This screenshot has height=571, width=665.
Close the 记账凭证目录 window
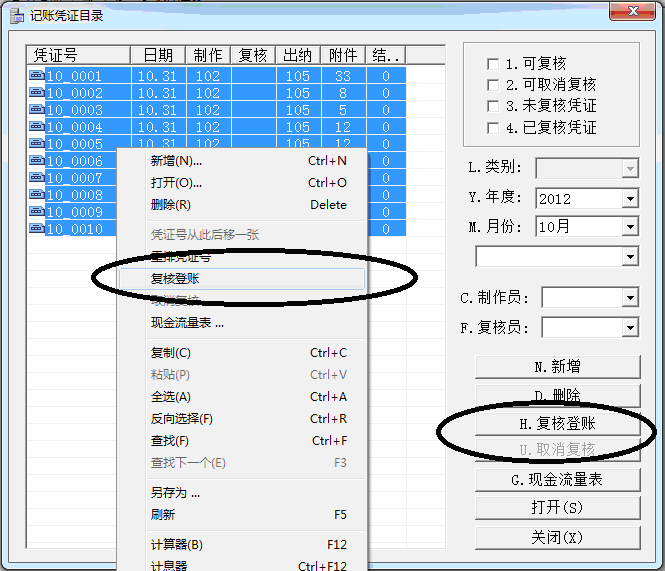pyautogui.click(x=633, y=12)
